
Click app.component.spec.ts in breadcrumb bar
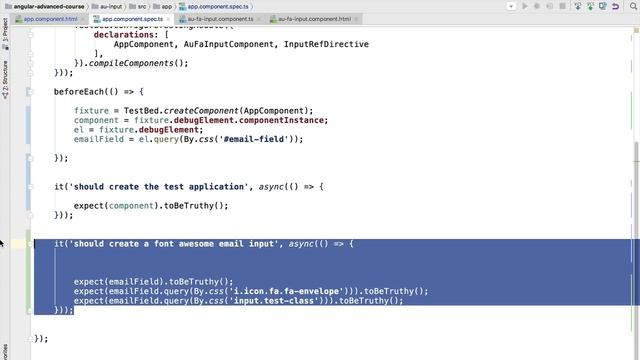[214, 7]
